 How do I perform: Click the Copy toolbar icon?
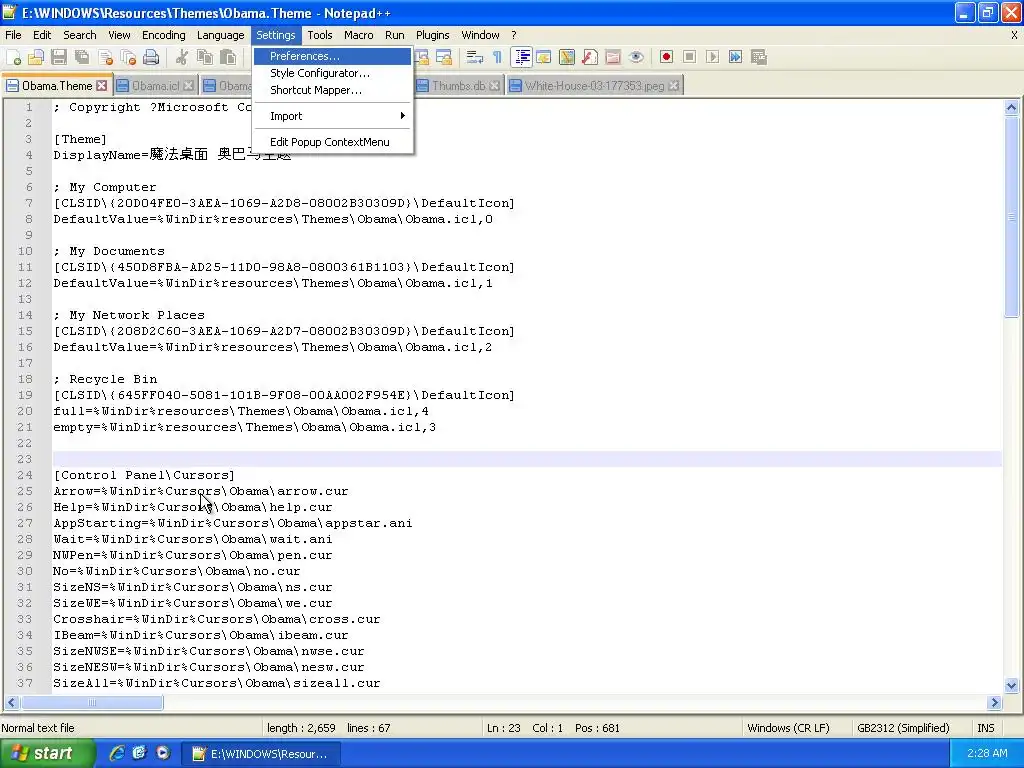point(204,57)
